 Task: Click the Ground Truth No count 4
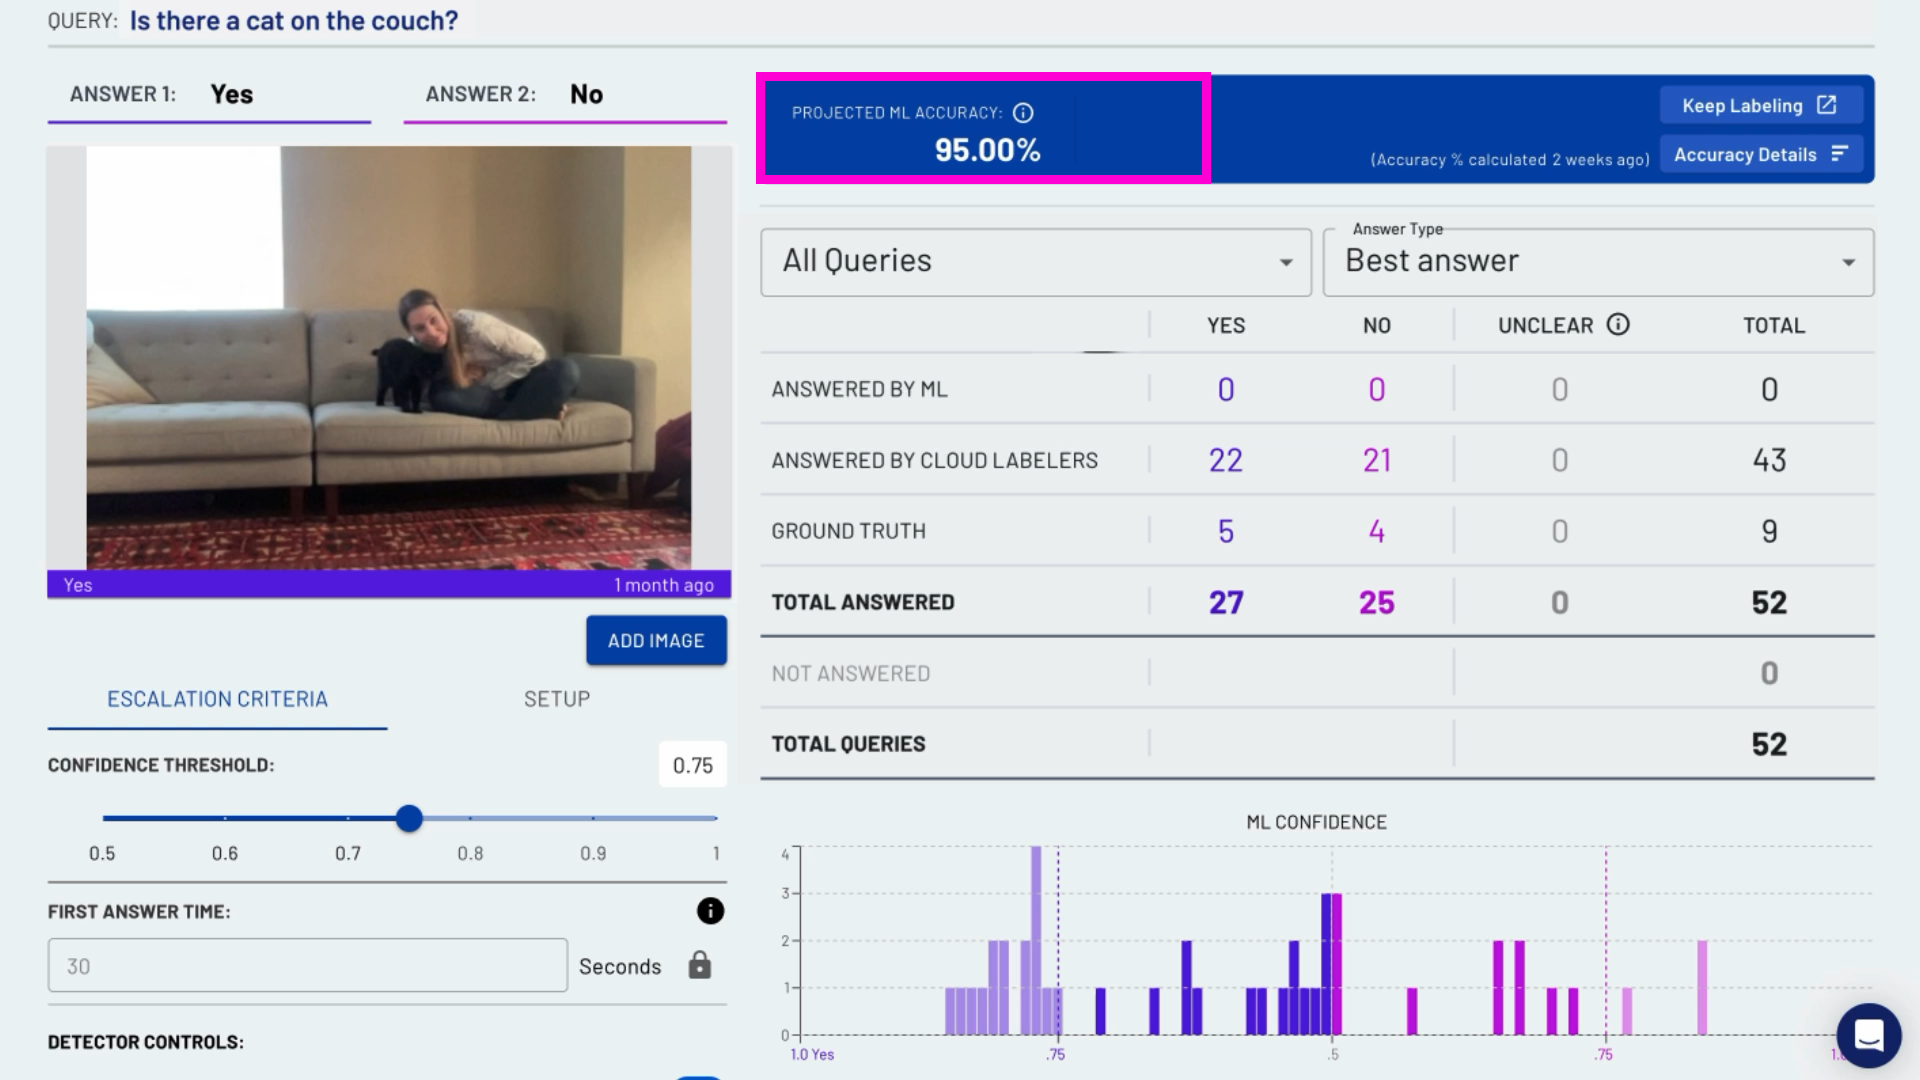1376,531
